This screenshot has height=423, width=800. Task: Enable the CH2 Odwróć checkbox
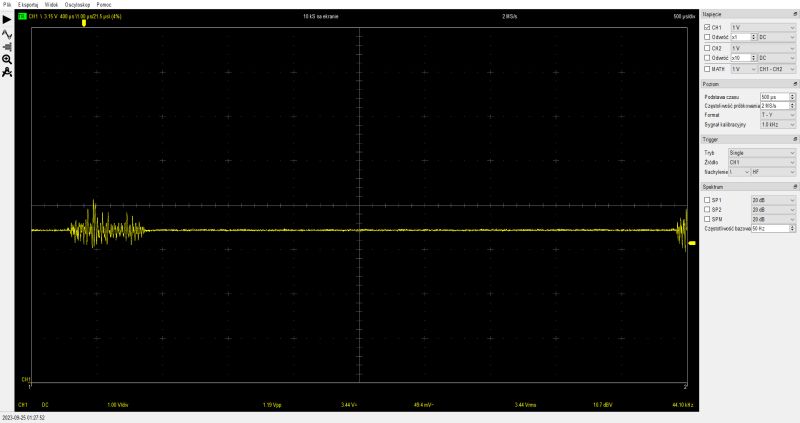[x=707, y=58]
